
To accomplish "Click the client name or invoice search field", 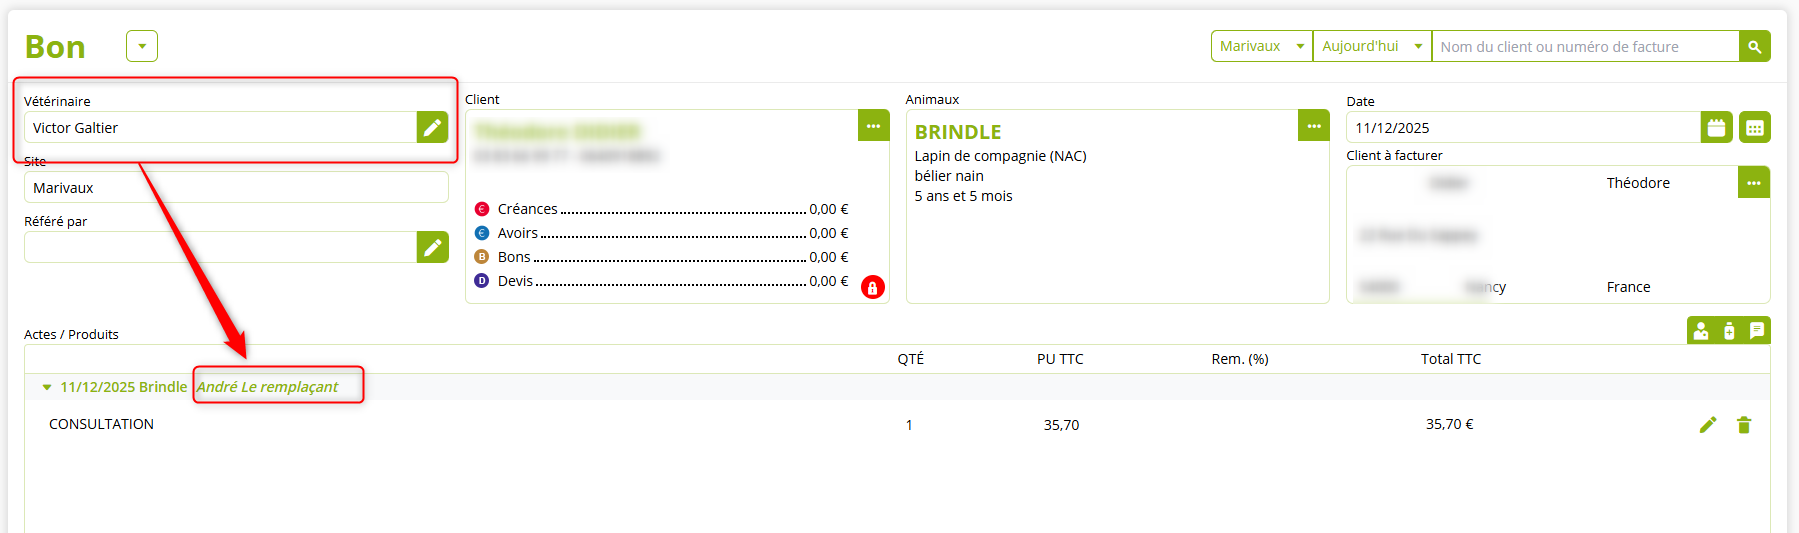I will [1585, 47].
